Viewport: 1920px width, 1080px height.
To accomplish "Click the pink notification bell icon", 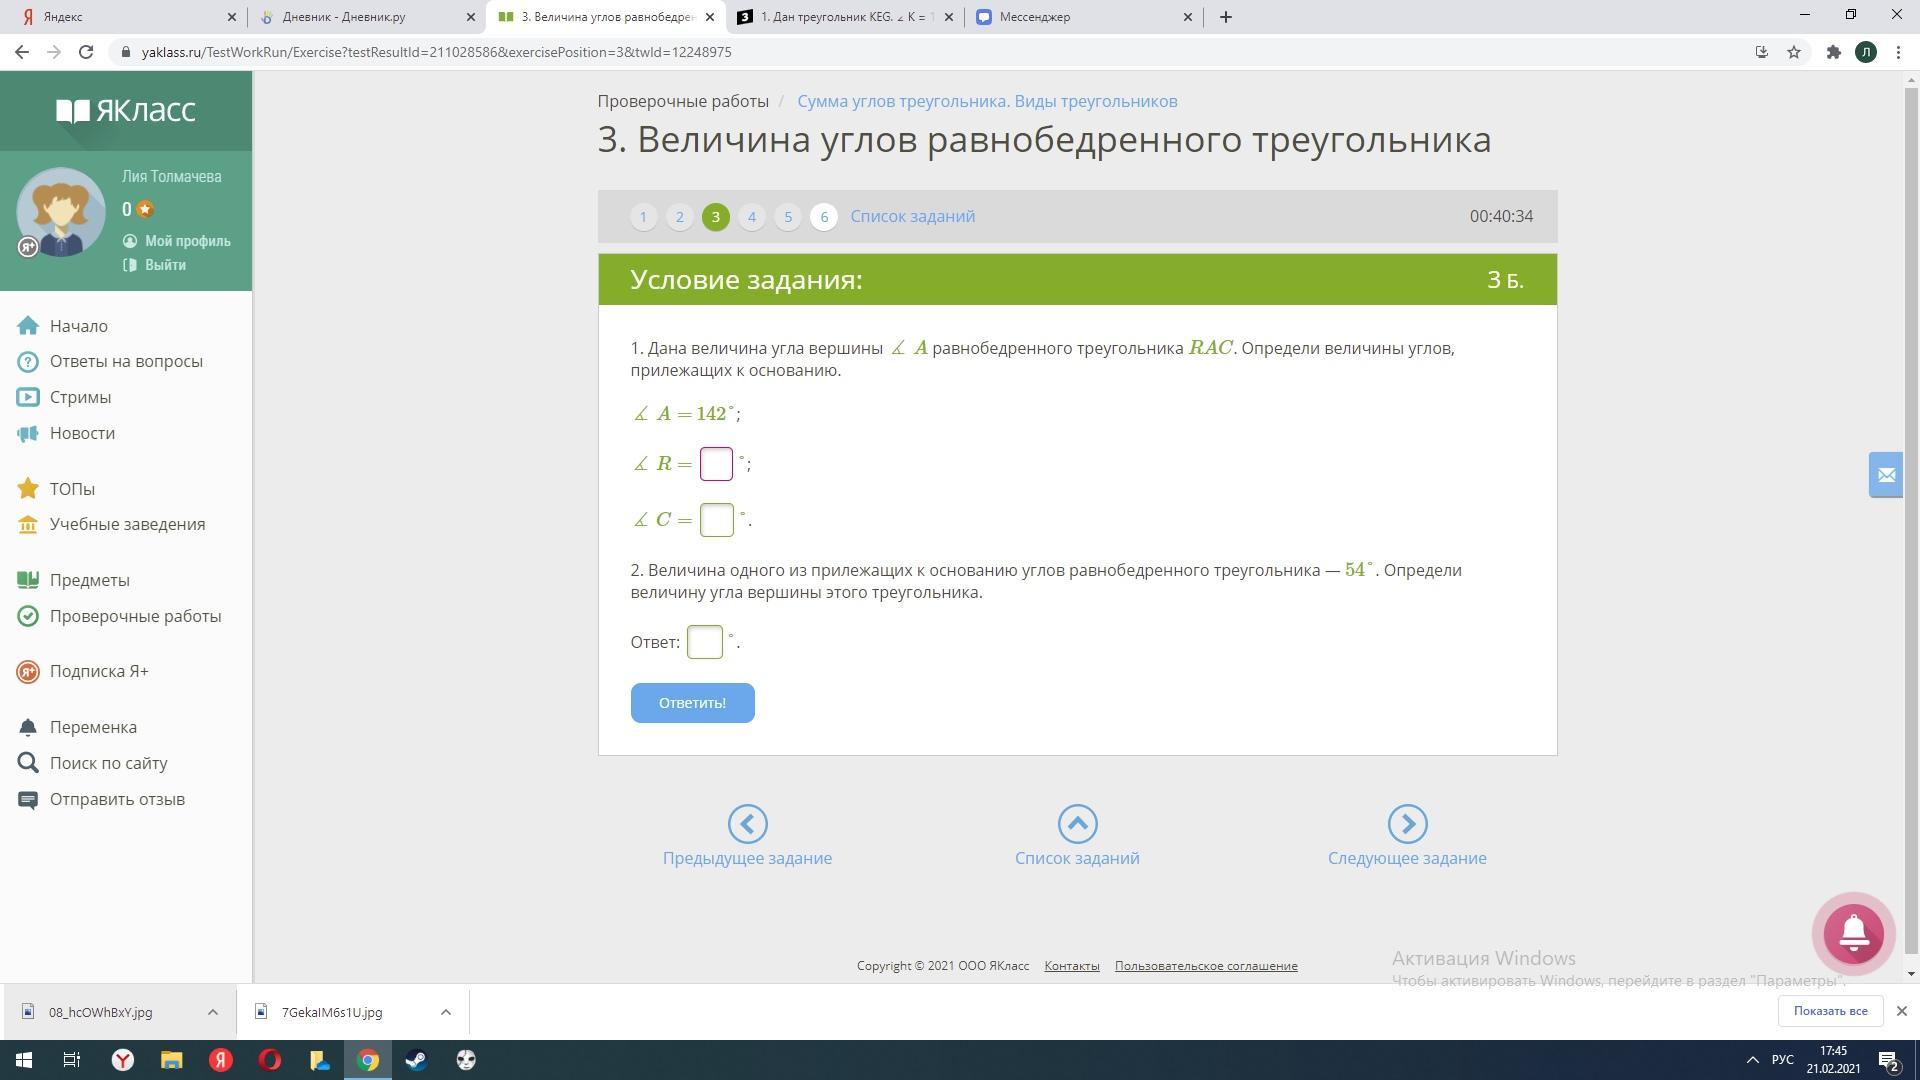I will [1853, 933].
